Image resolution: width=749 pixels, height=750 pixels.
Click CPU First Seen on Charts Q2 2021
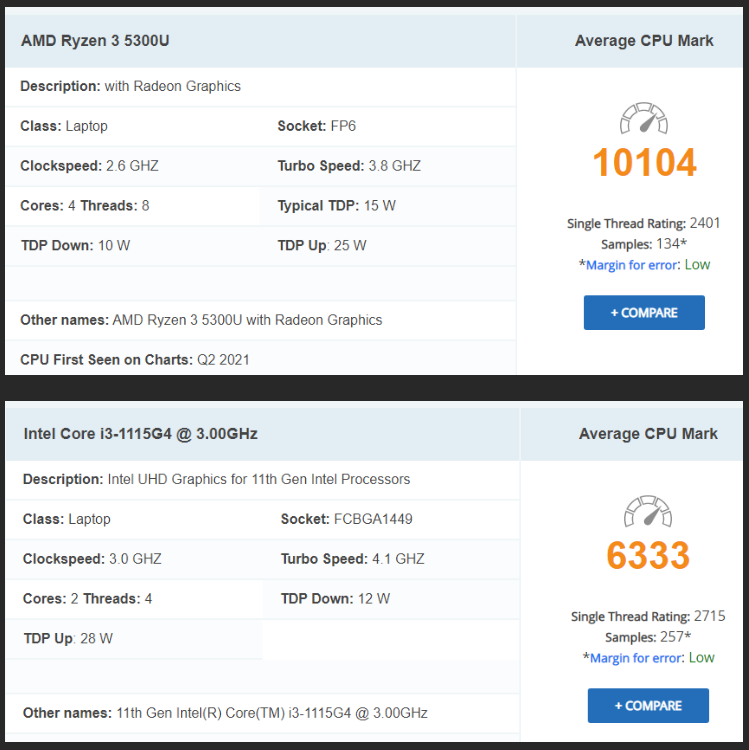tap(135, 359)
